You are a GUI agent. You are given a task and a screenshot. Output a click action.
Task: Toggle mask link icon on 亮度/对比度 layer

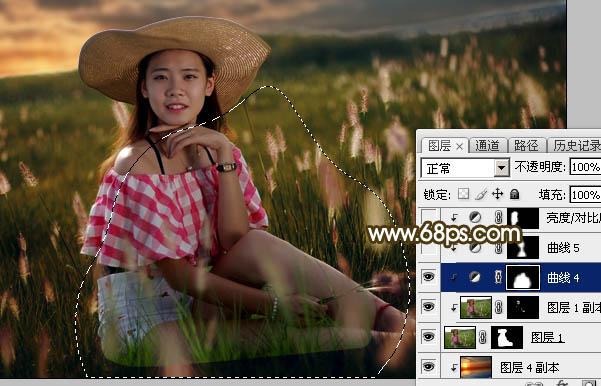click(498, 217)
